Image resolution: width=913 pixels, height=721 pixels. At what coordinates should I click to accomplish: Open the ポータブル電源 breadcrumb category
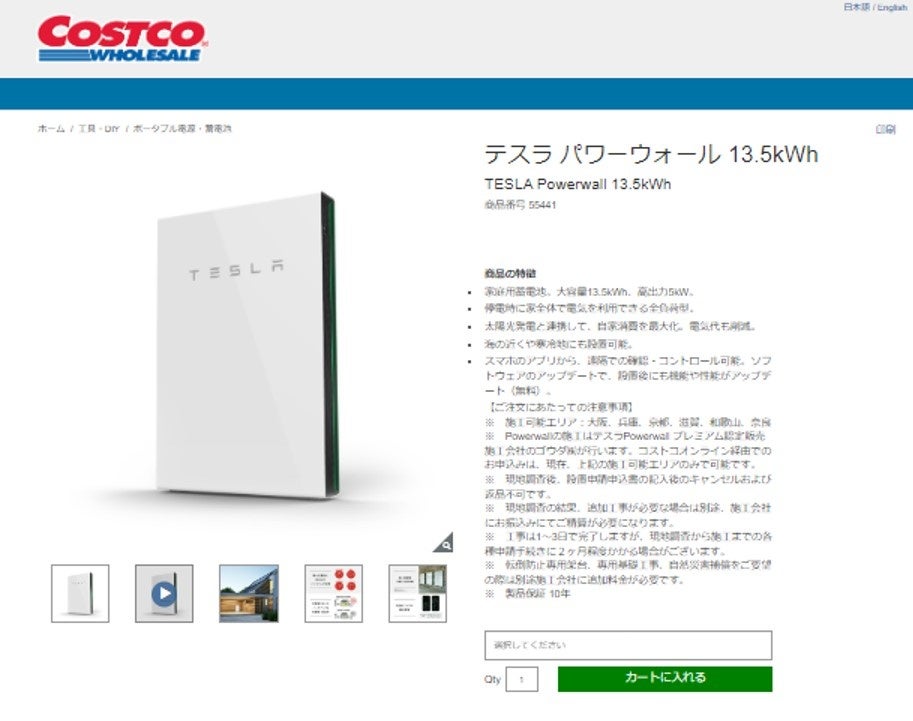click(182, 128)
